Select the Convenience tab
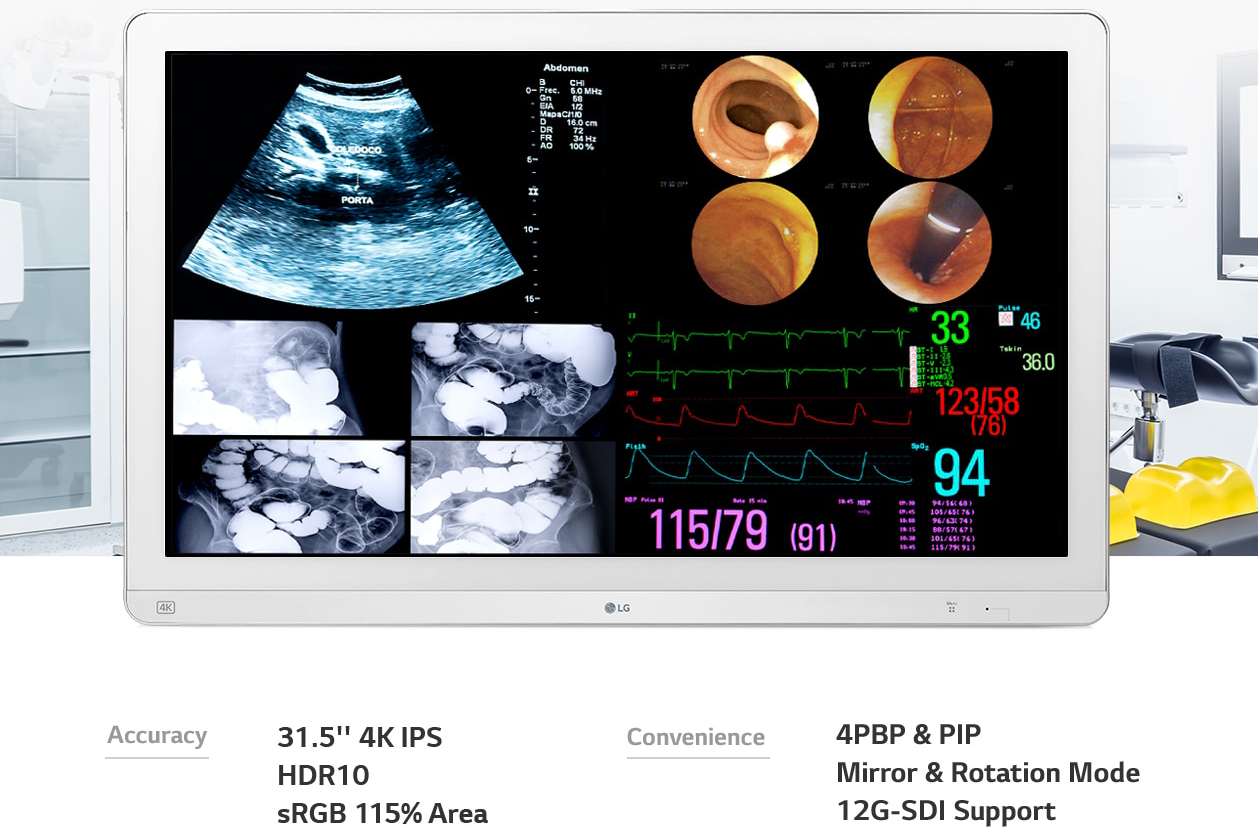This screenshot has height=835, width=1258. [x=696, y=738]
